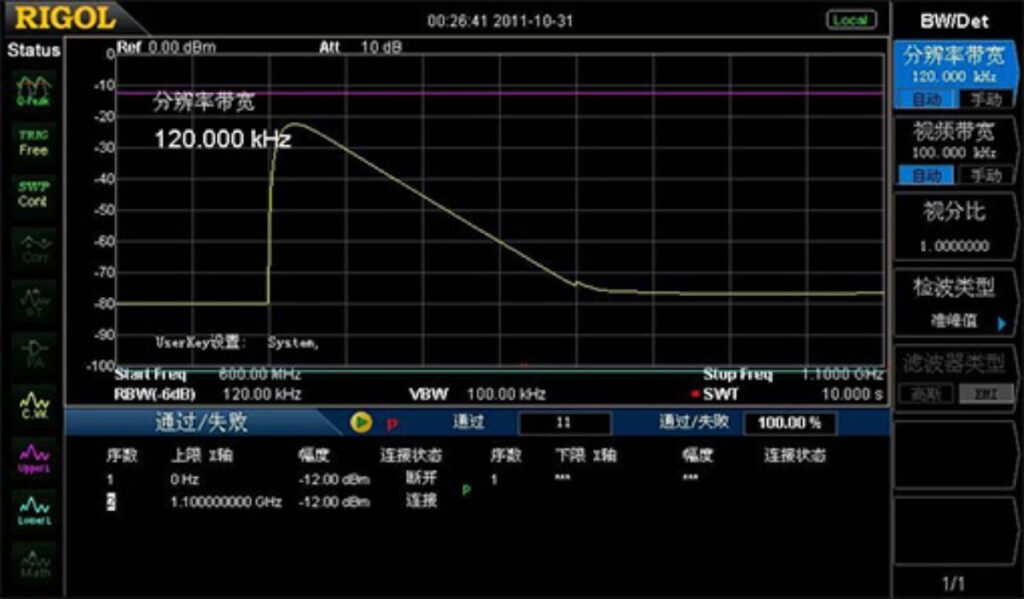Click the dimmed Math trace icon
The height and width of the screenshot is (599, 1024).
[x=33, y=562]
